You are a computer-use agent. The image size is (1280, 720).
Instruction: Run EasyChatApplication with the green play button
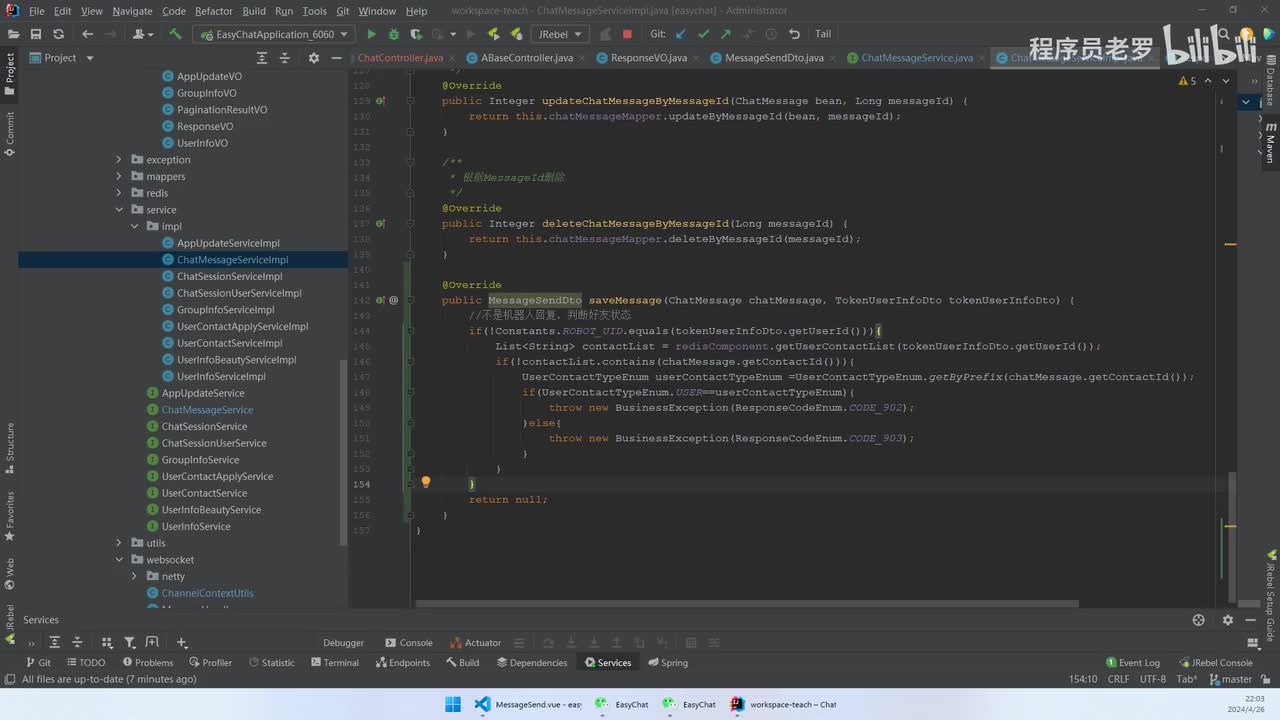[371, 34]
